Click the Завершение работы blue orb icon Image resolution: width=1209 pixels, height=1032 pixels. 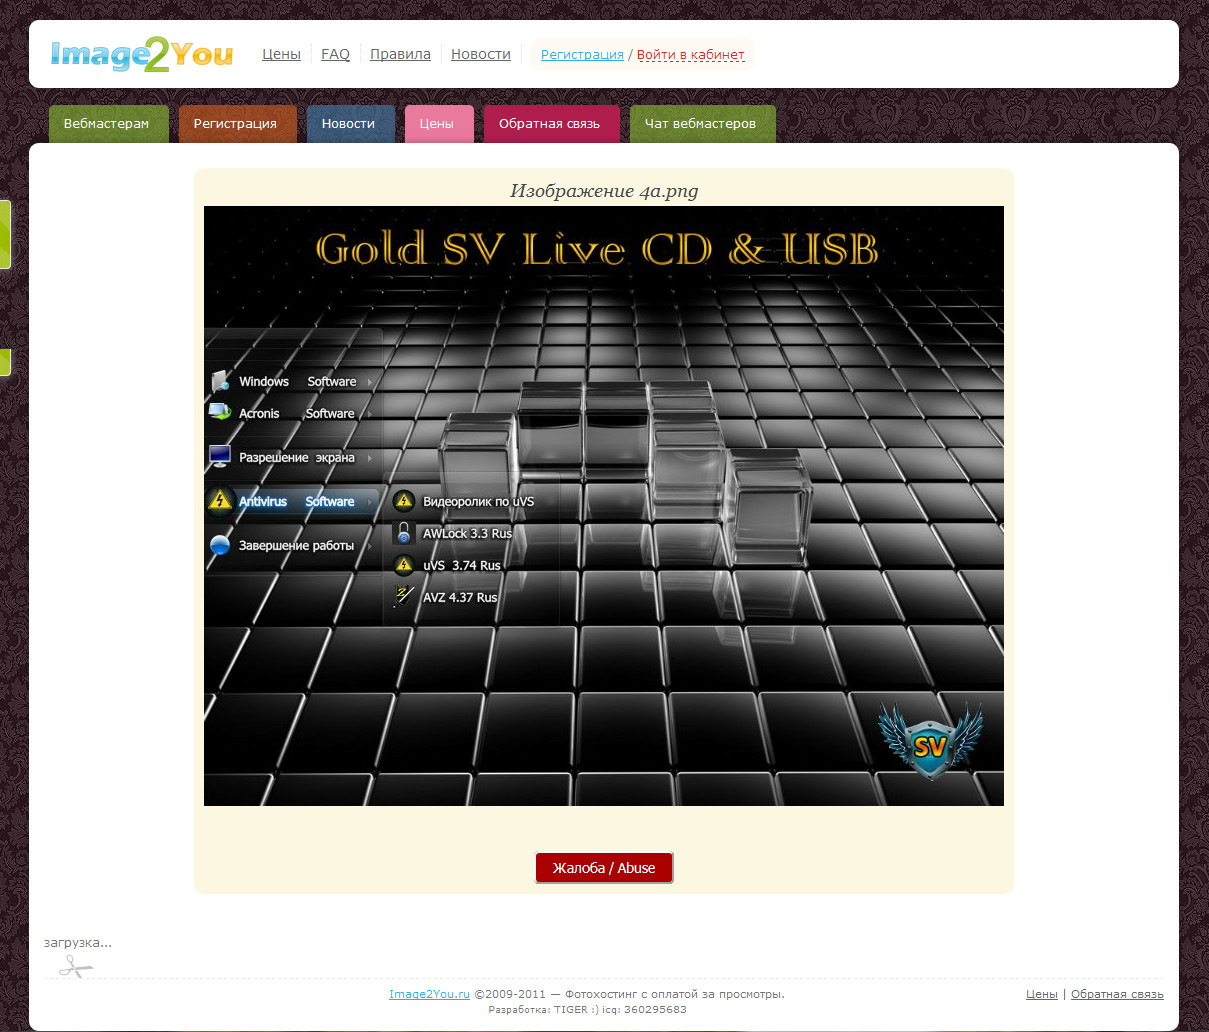point(220,545)
